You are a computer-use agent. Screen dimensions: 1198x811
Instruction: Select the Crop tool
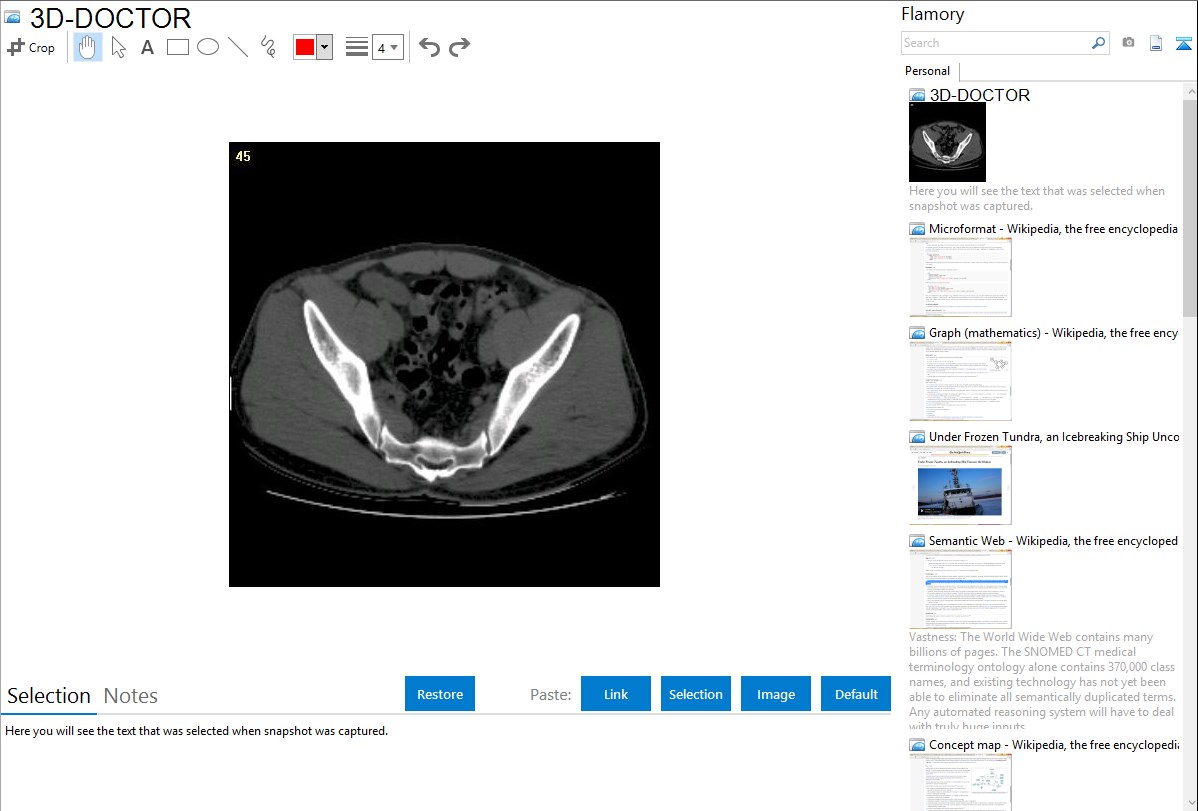tap(31, 47)
